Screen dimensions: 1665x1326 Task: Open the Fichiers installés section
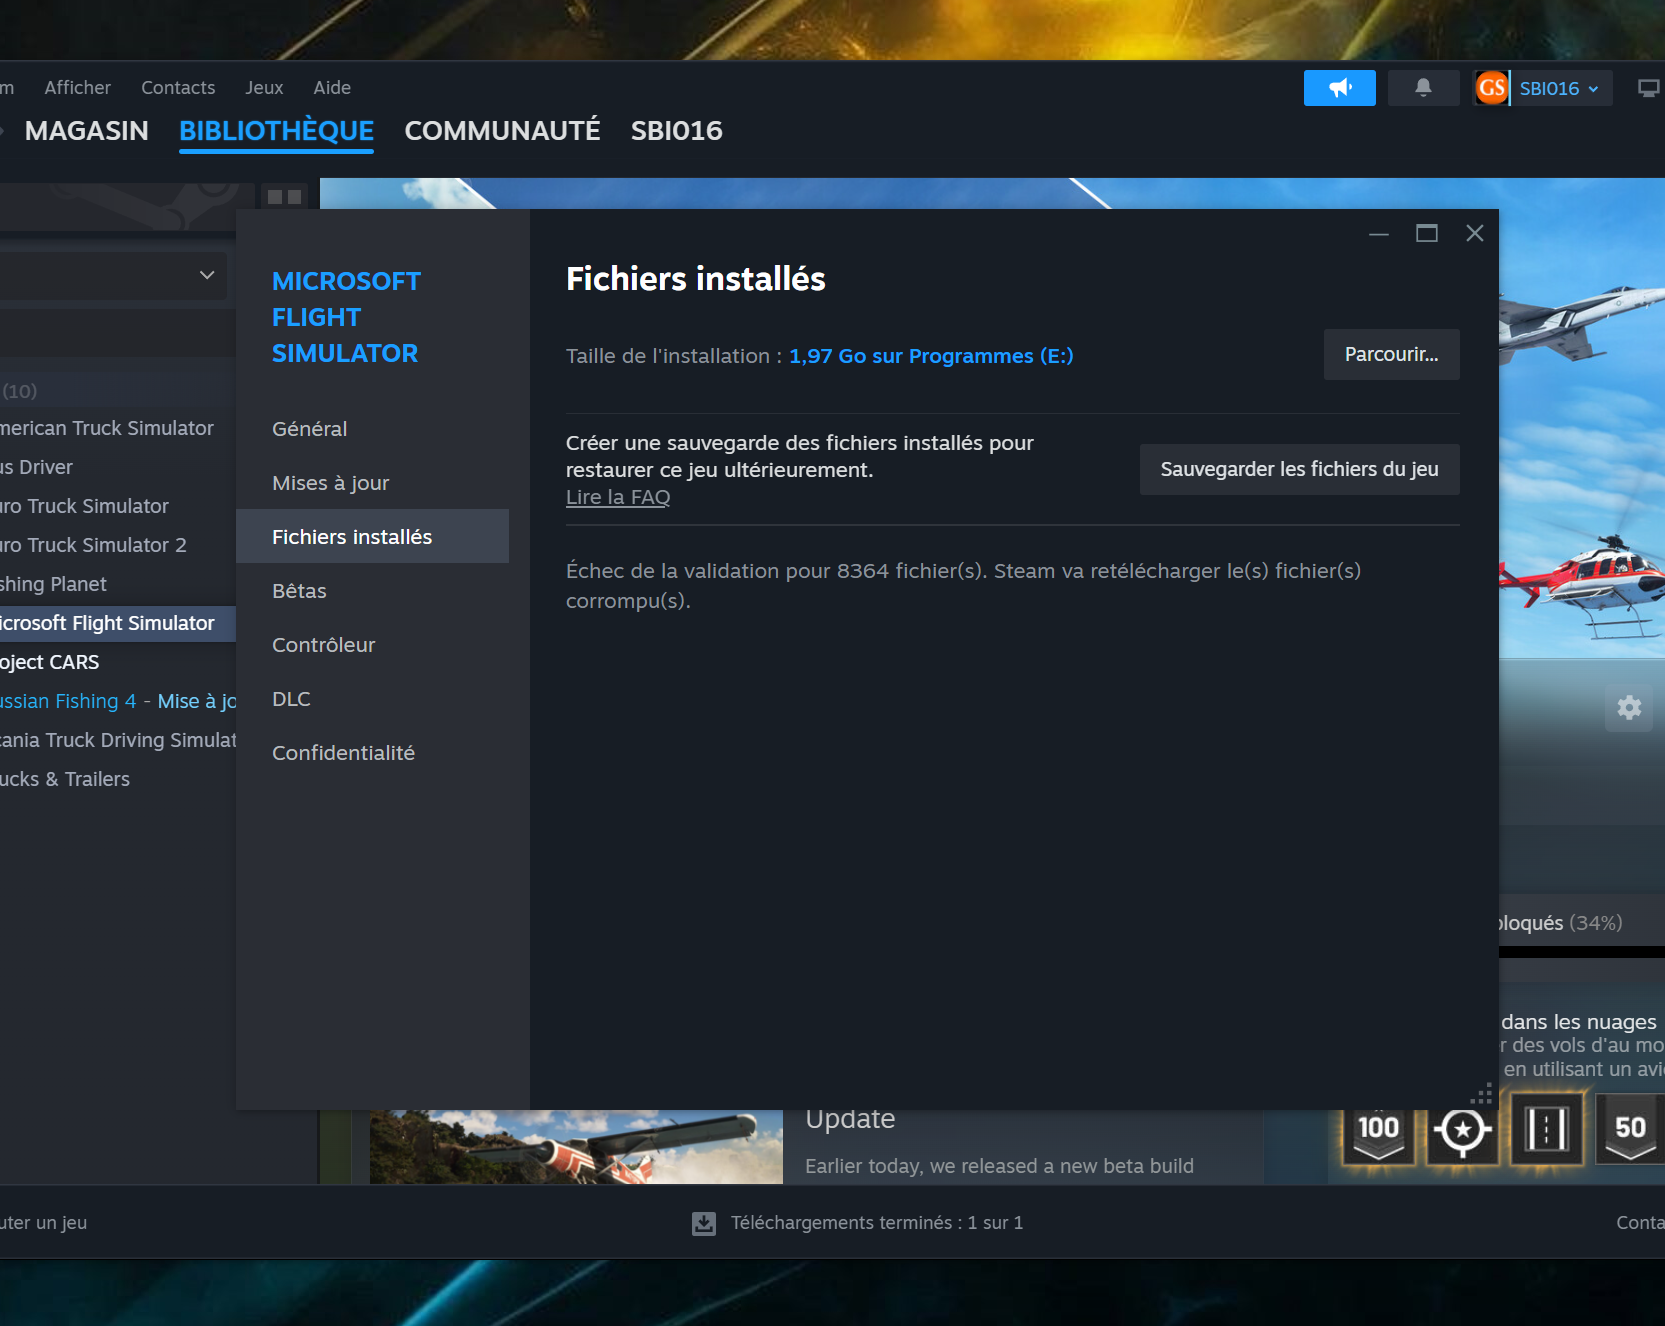coord(372,537)
